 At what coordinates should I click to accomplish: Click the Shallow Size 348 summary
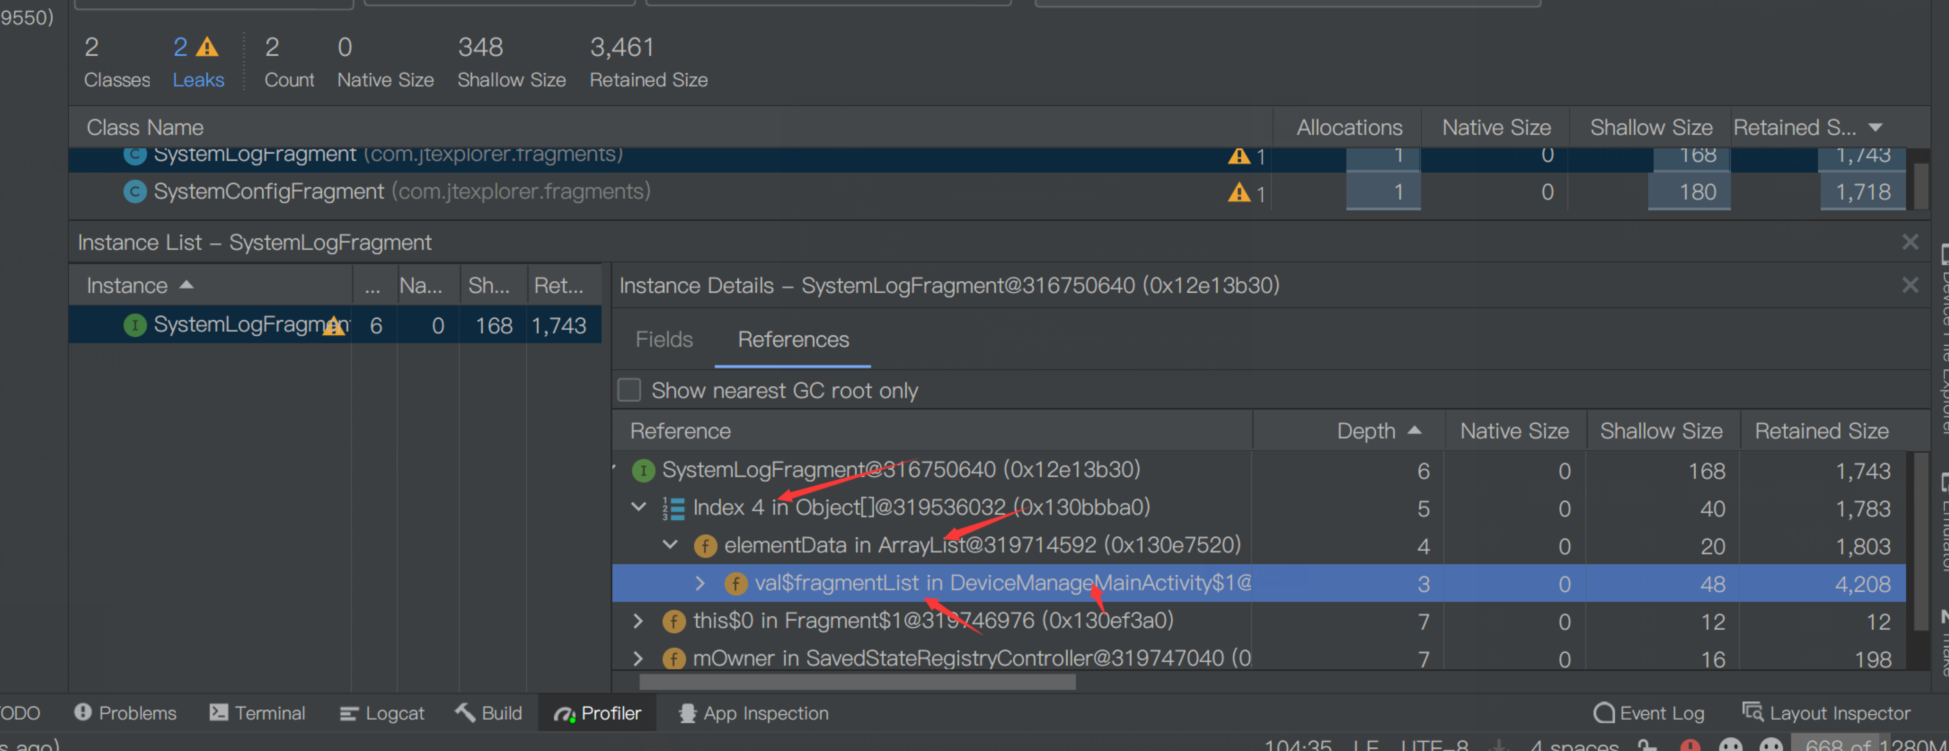click(x=511, y=62)
